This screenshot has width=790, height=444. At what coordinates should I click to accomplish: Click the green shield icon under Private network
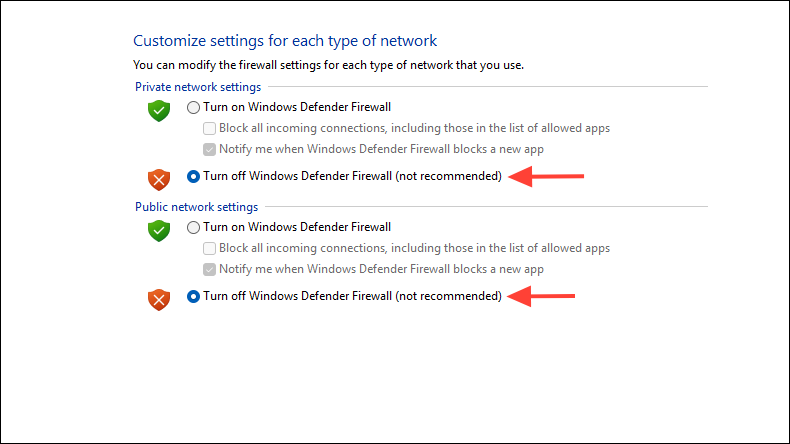(x=159, y=110)
